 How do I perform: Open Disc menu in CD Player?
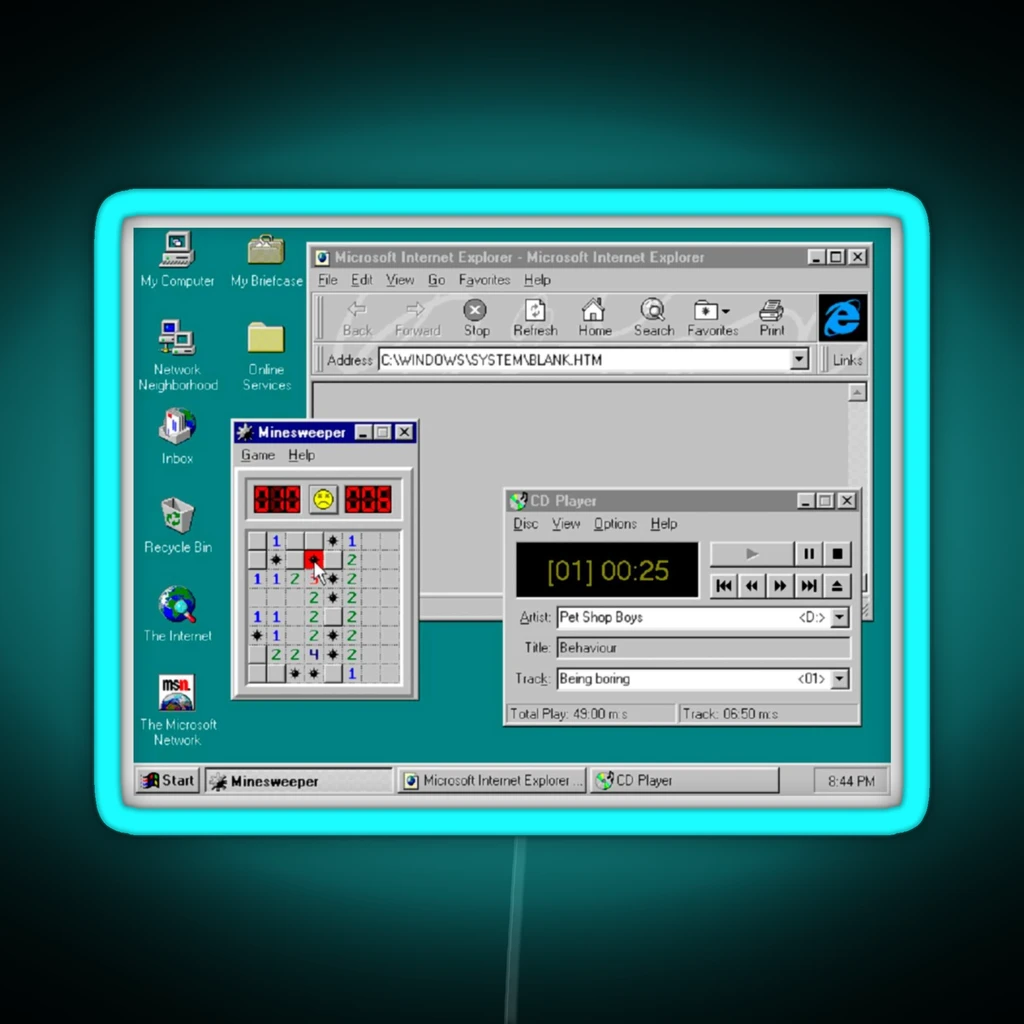click(x=525, y=523)
